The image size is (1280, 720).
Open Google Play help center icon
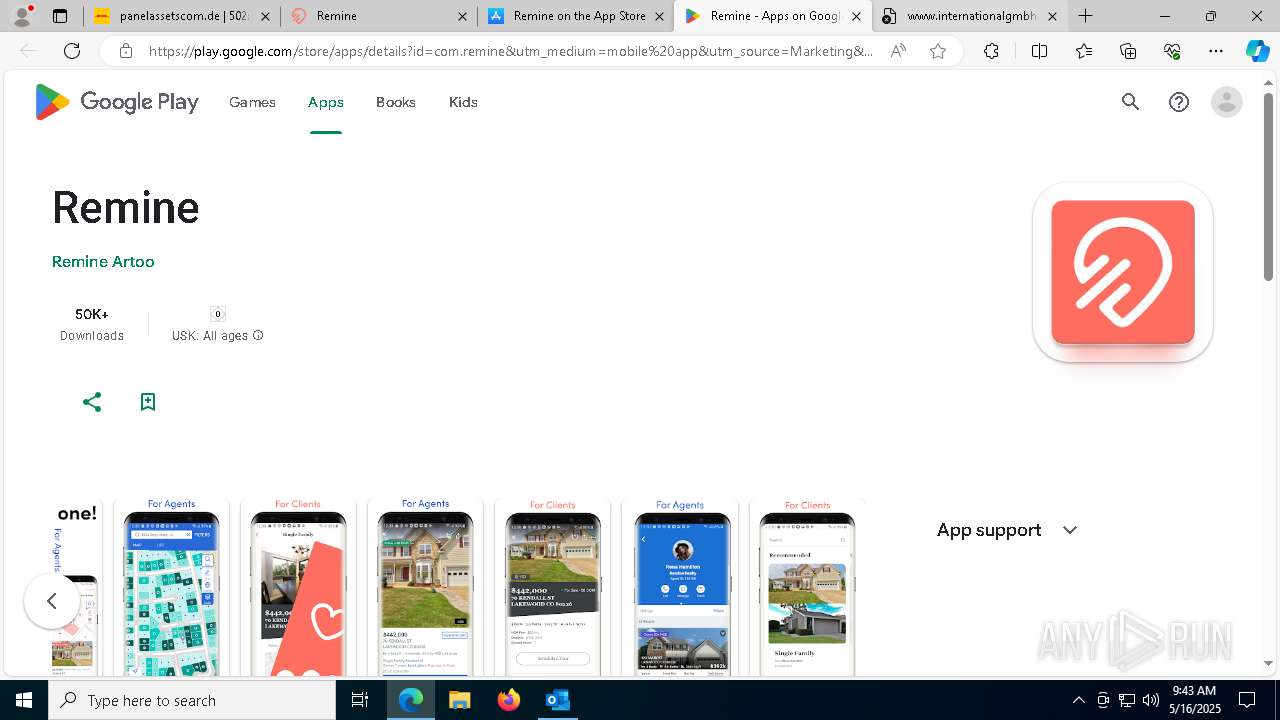coord(1179,102)
